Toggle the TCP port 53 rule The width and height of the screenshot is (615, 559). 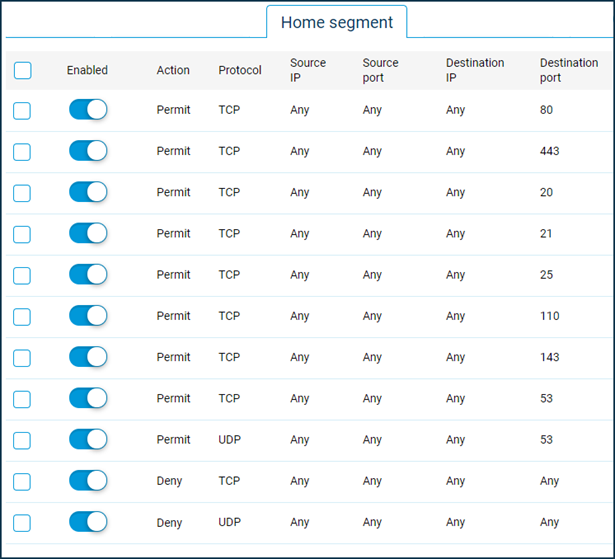pos(88,398)
